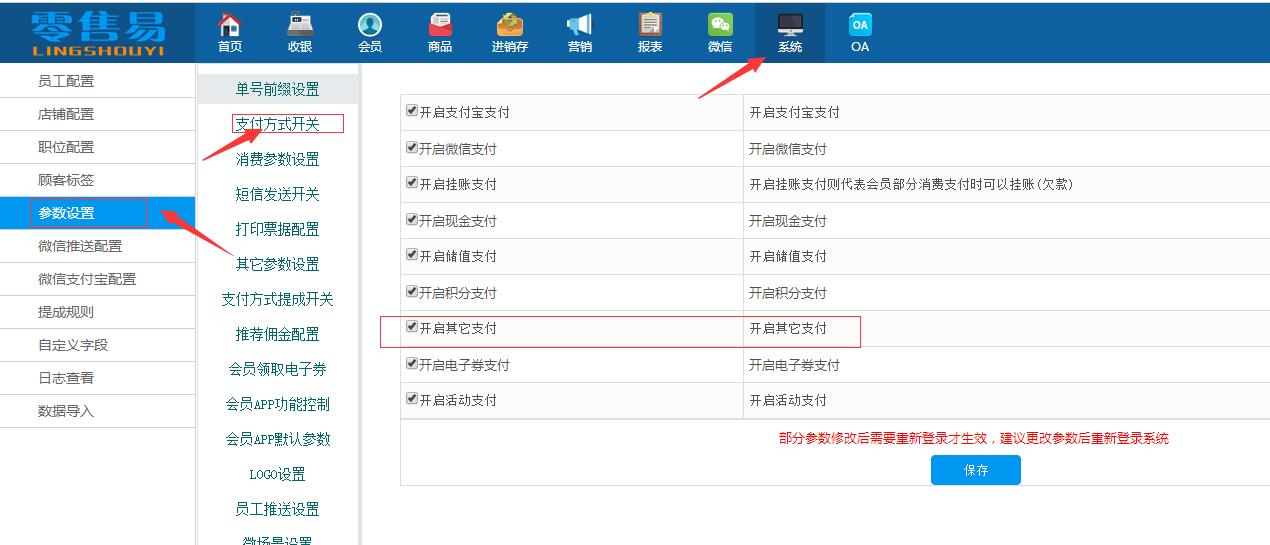Select 微信支付宝配置 in left sidebar

click(97, 279)
